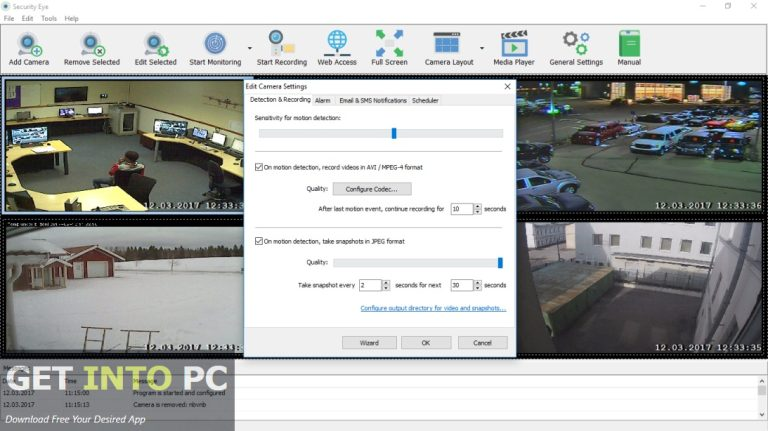The width and height of the screenshot is (768, 431).
Task: Toggle take snapshots in JPEG checkbox
Action: (x=259, y=241)
